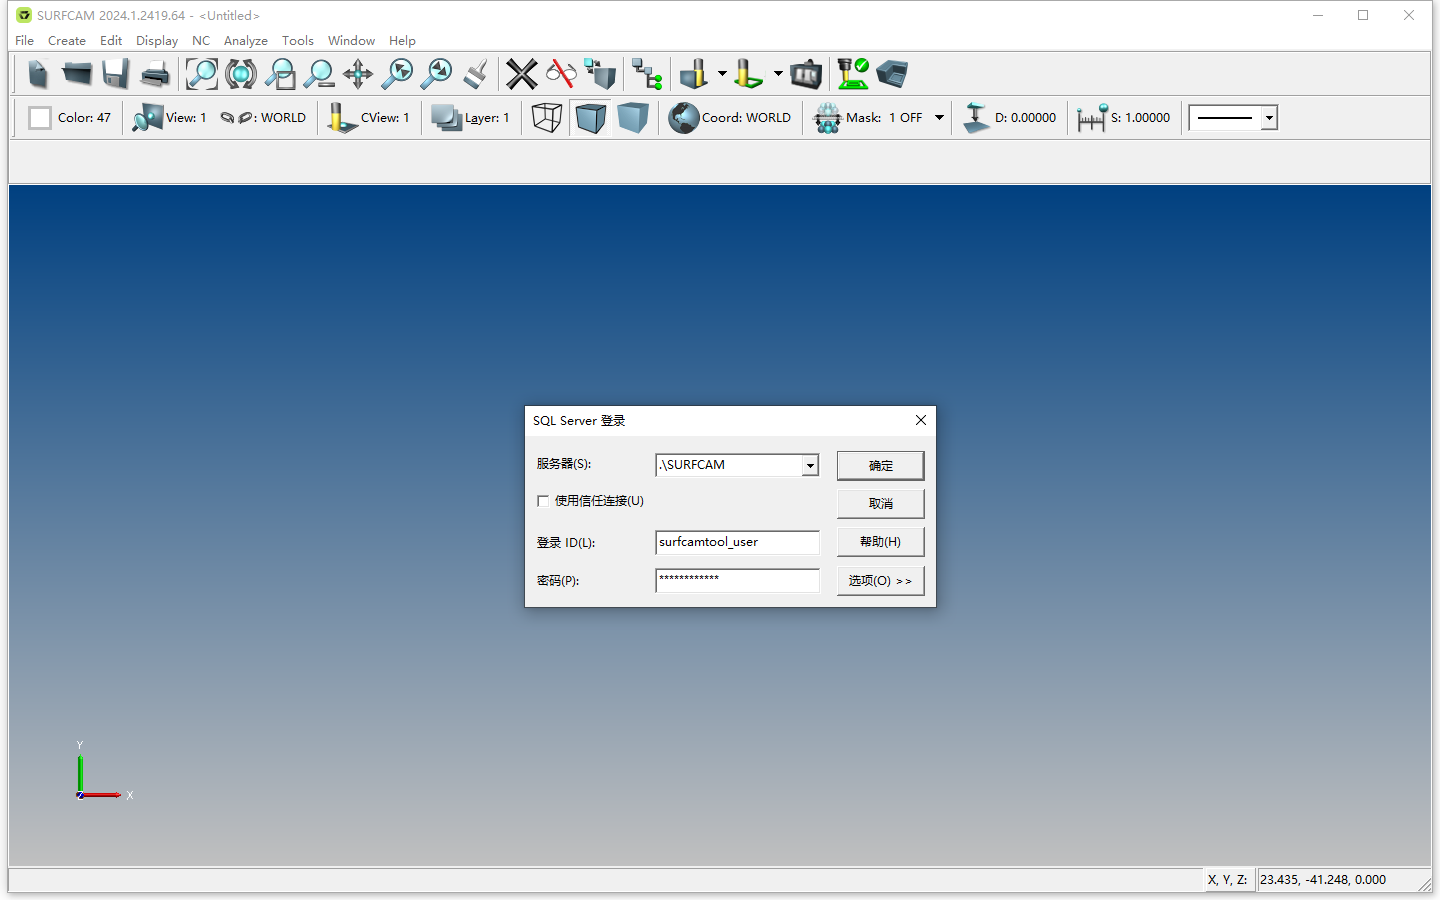Click the 取消 button

pos(880,504)
